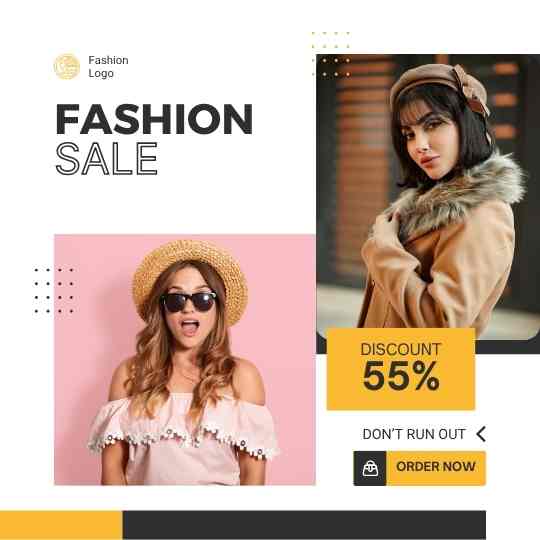The width and height of the screenshot is (540, 540).
Task: Select the Fashion Logo text label
Action: click(x=108, y=66)
